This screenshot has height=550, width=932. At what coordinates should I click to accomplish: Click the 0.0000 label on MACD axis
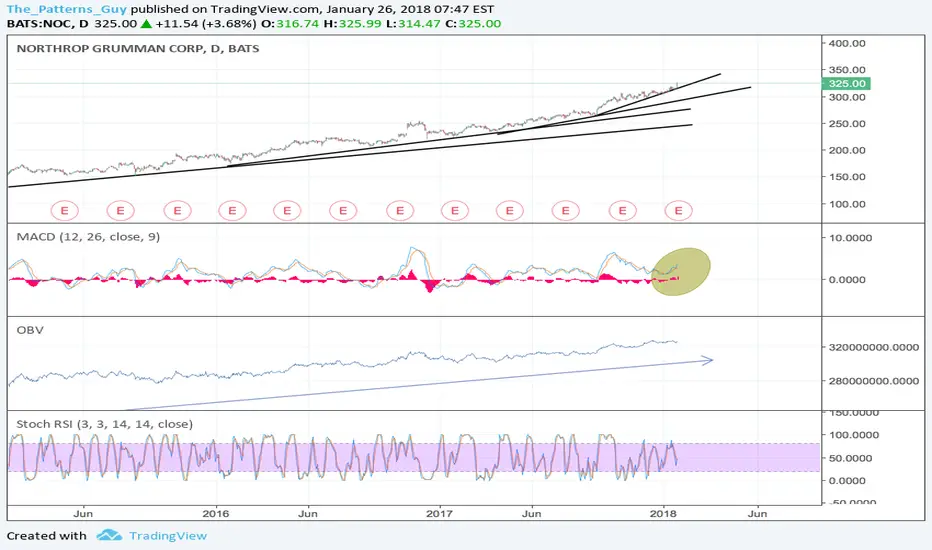847,279
